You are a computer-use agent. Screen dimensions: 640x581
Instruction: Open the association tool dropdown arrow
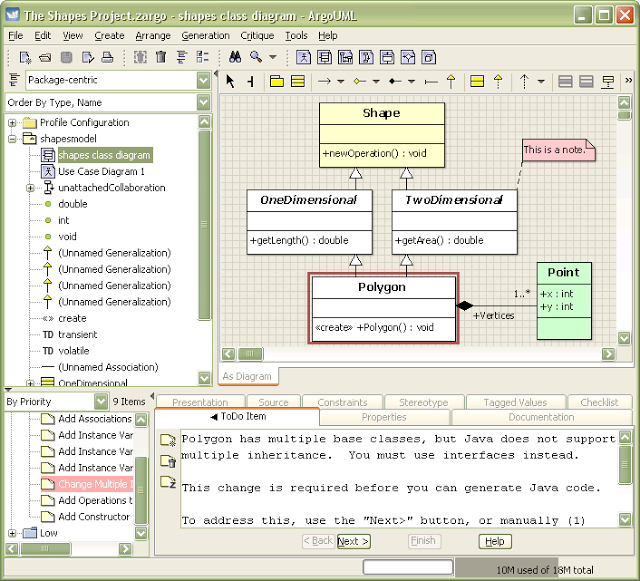click(x=341, y=81)
